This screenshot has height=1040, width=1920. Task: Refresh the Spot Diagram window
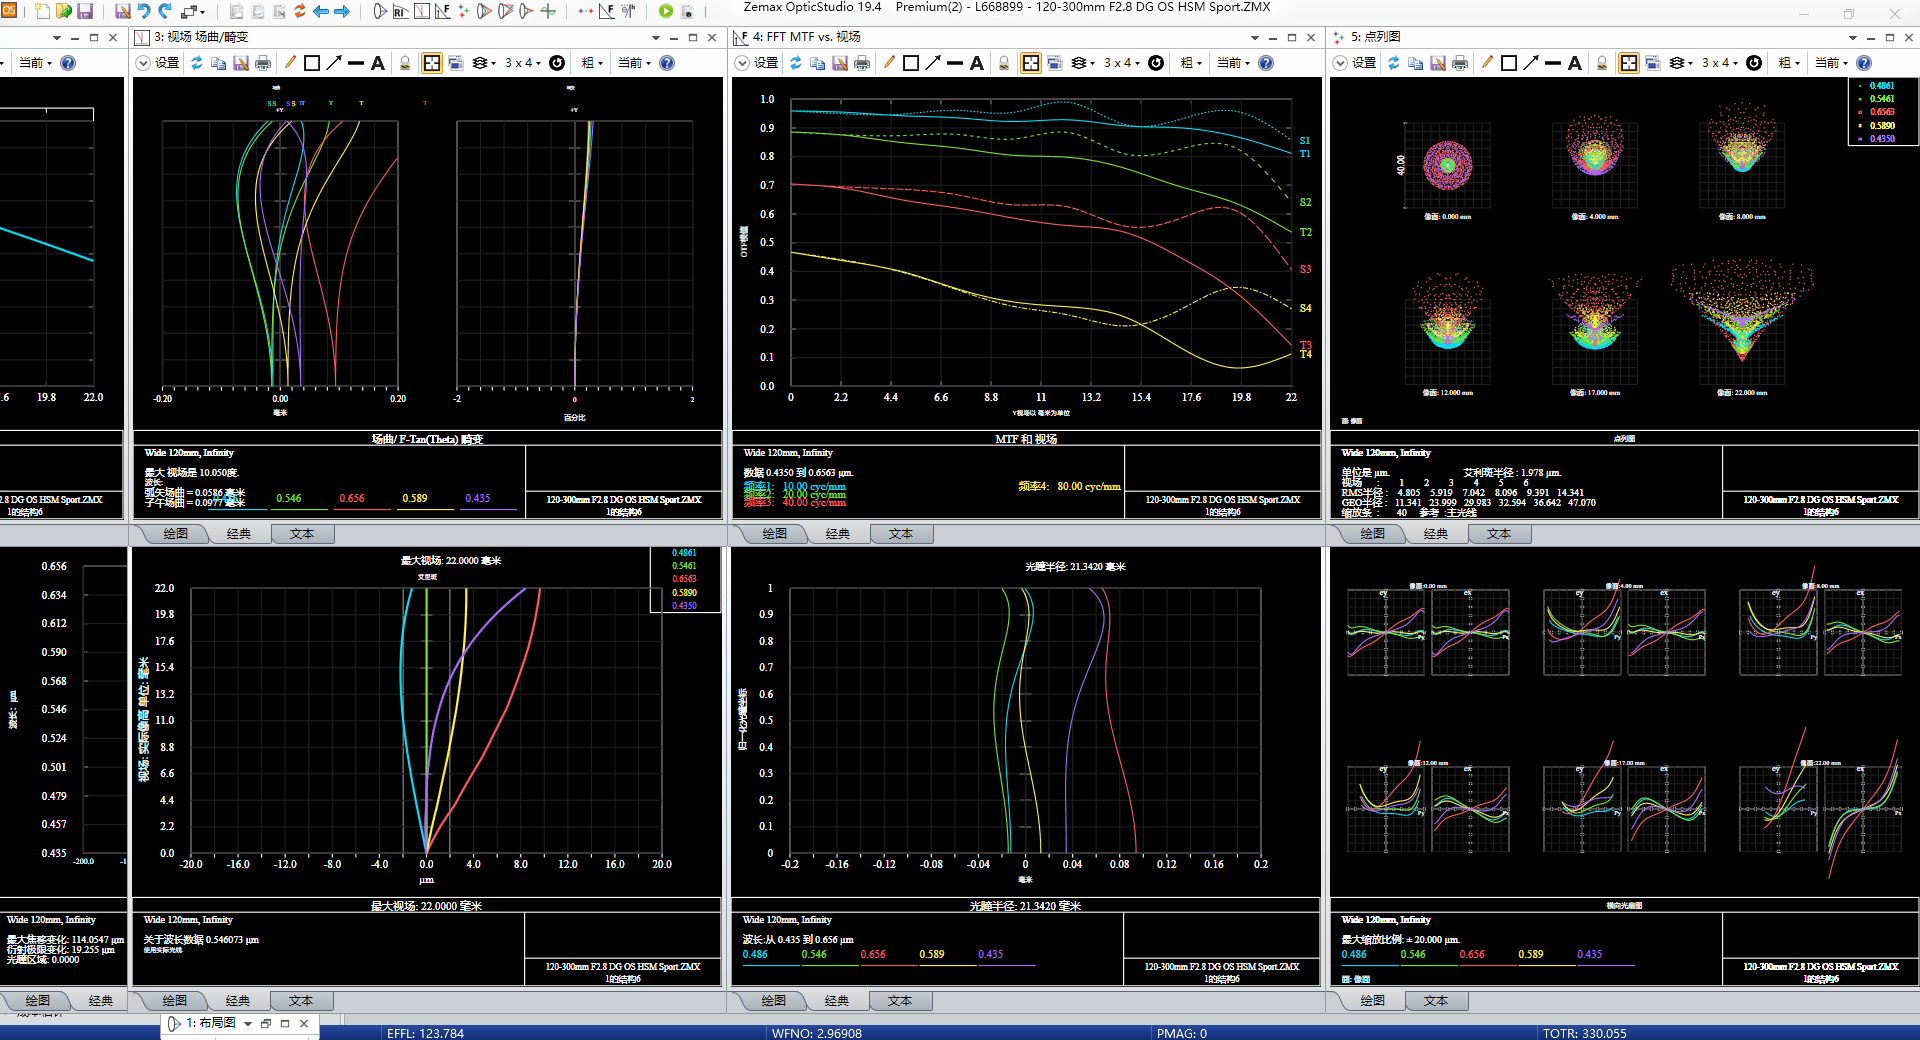click(1394, 63)
